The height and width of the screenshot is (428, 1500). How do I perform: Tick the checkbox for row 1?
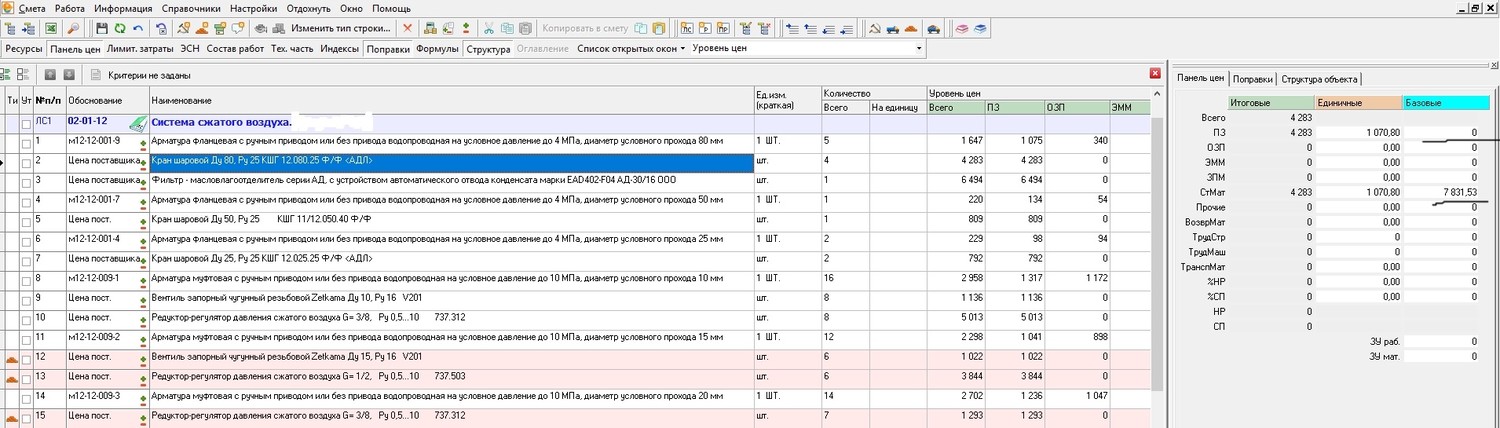(x=27, y=141)
